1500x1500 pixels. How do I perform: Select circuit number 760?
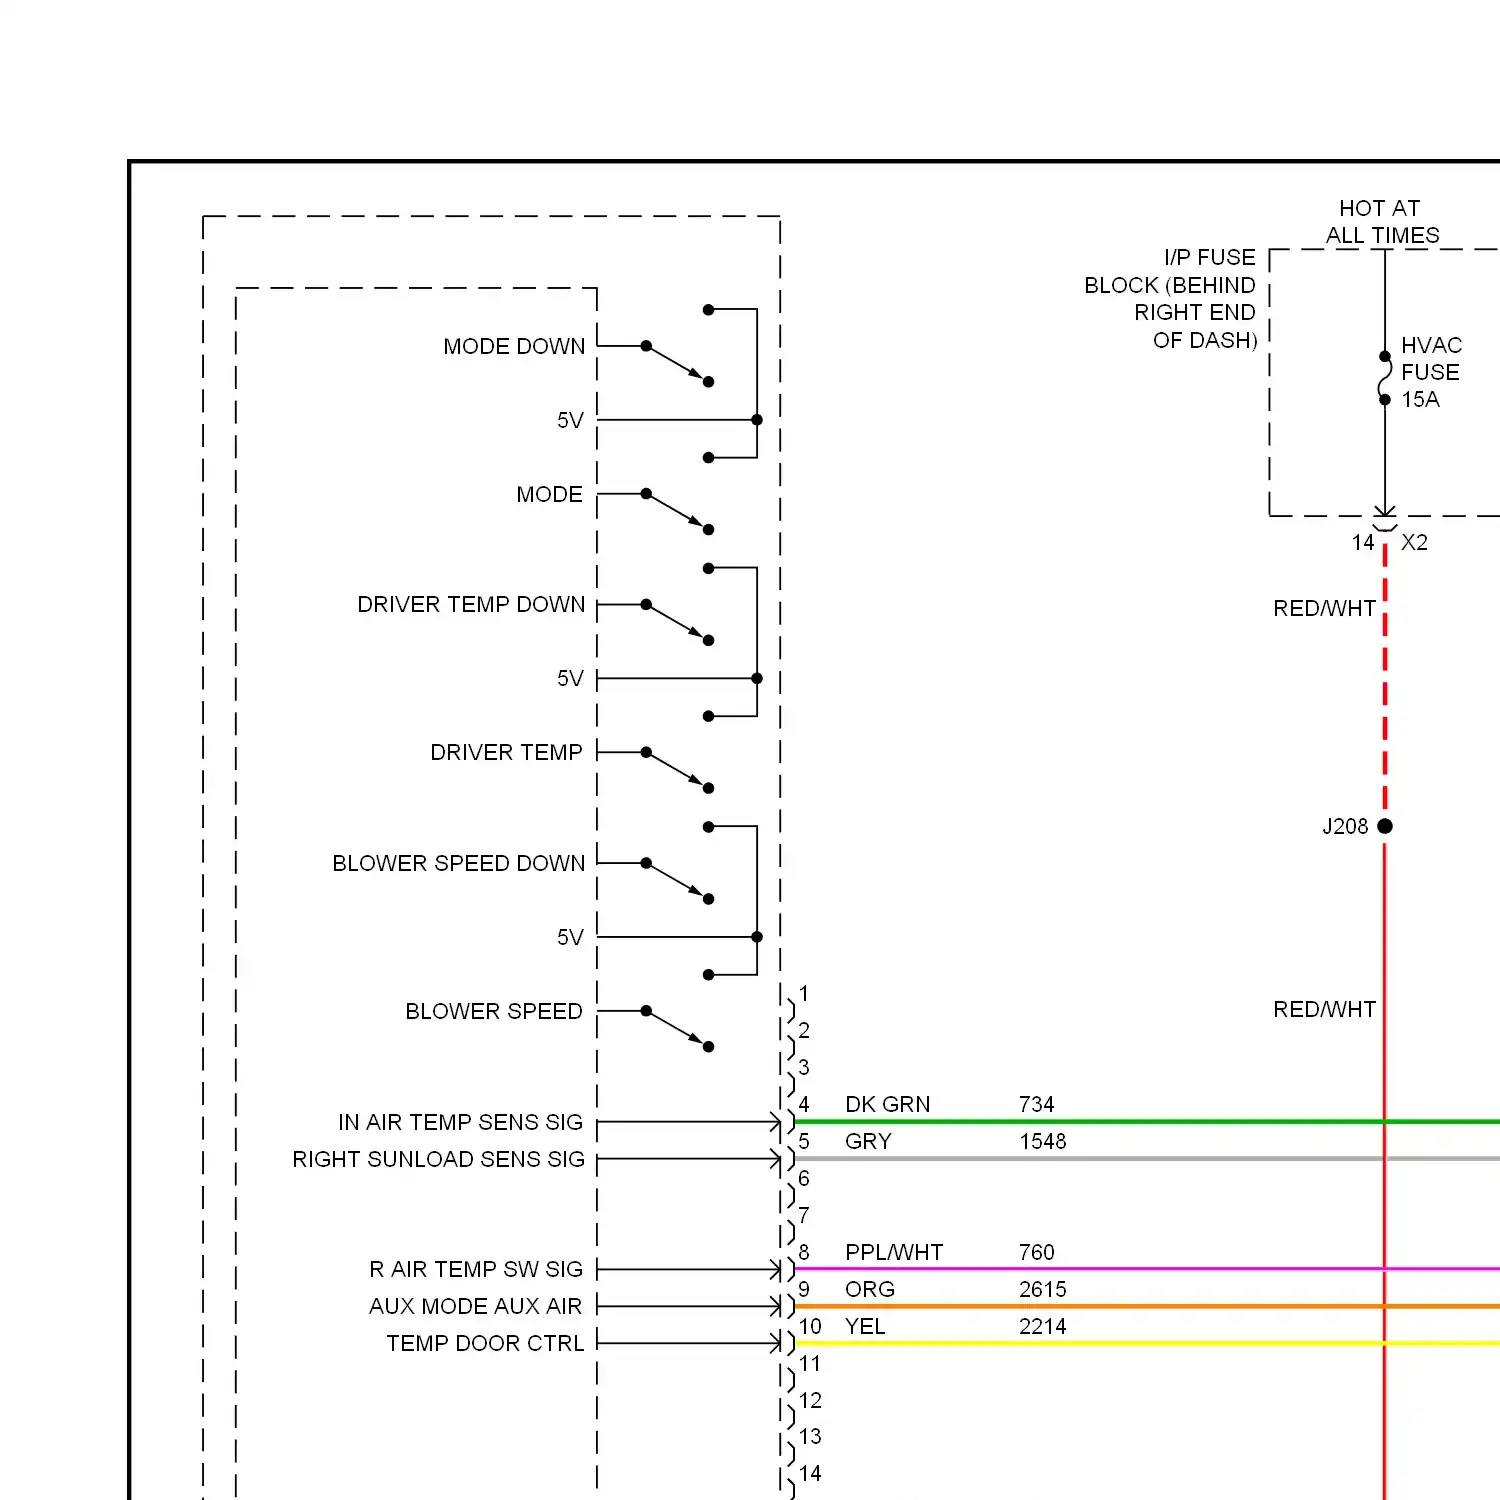pos(1036,1252)
